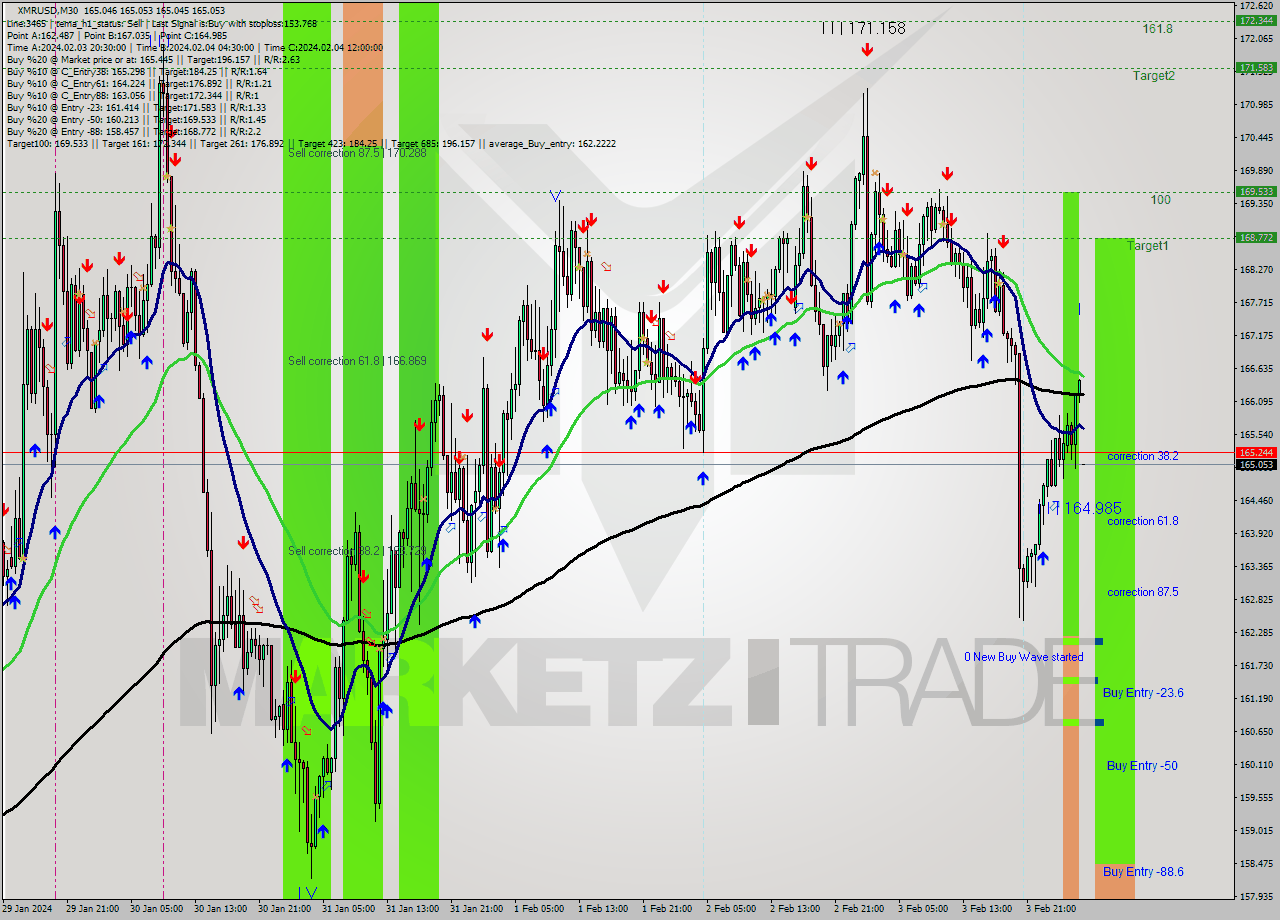The height and width of the screenshot is (920, 1280).
Task: Click the '30 Jan 05:00' time label
Action: tap(156, 909)
